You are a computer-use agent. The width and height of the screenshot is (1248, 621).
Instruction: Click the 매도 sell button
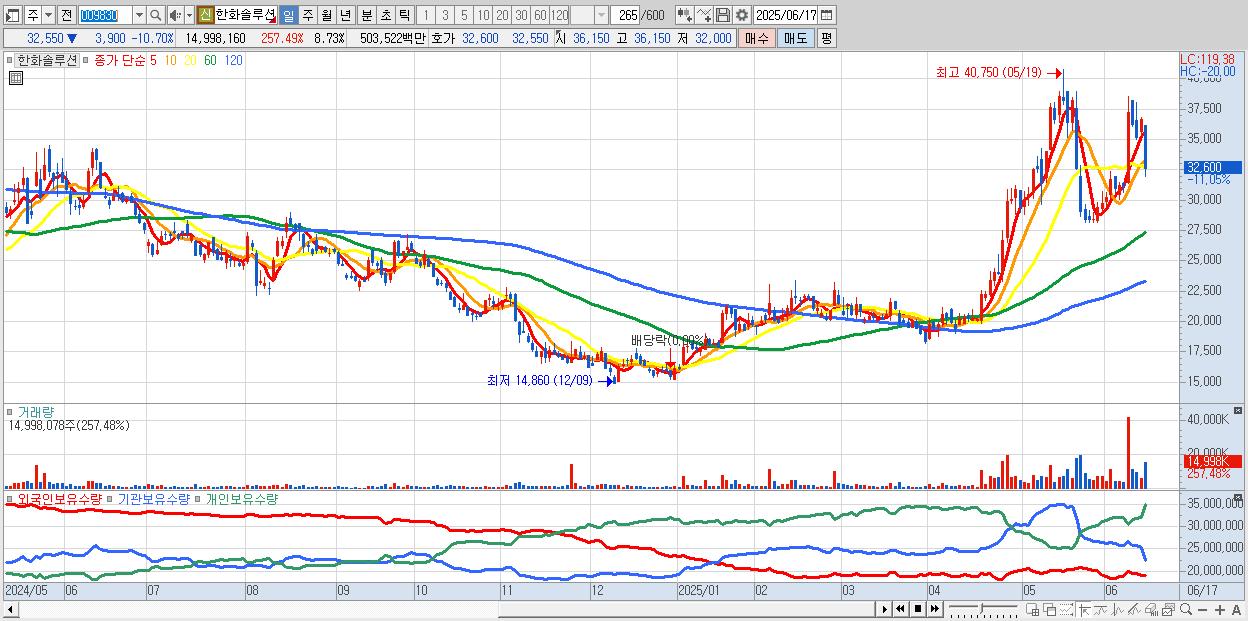click(796, 38)
